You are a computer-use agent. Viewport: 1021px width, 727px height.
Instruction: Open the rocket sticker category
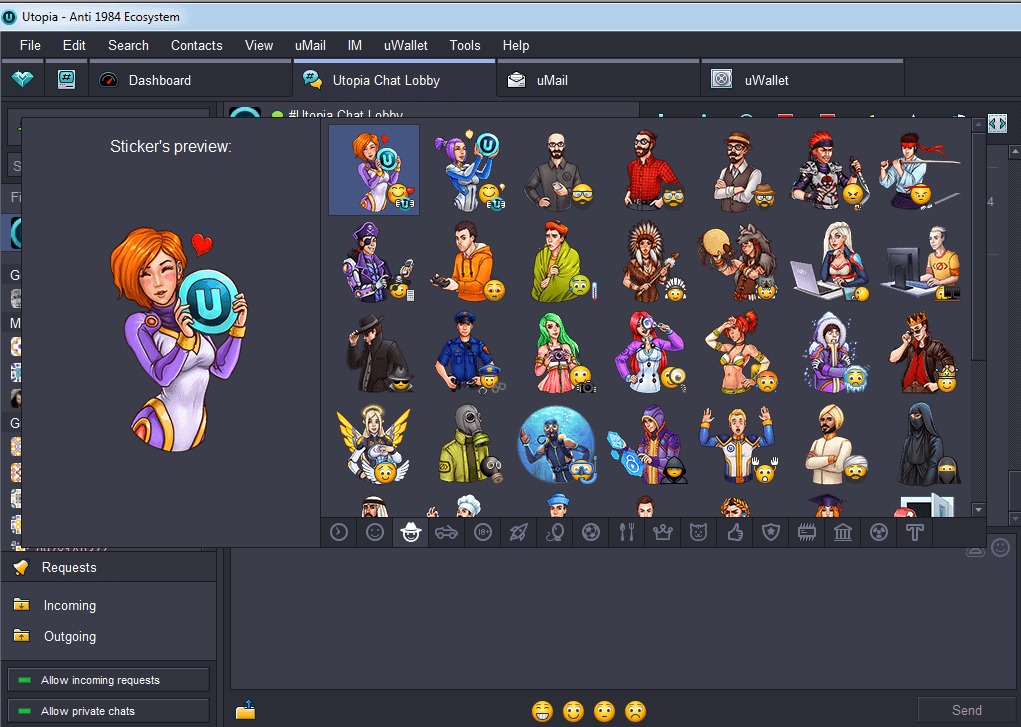(x=519, y=533)
